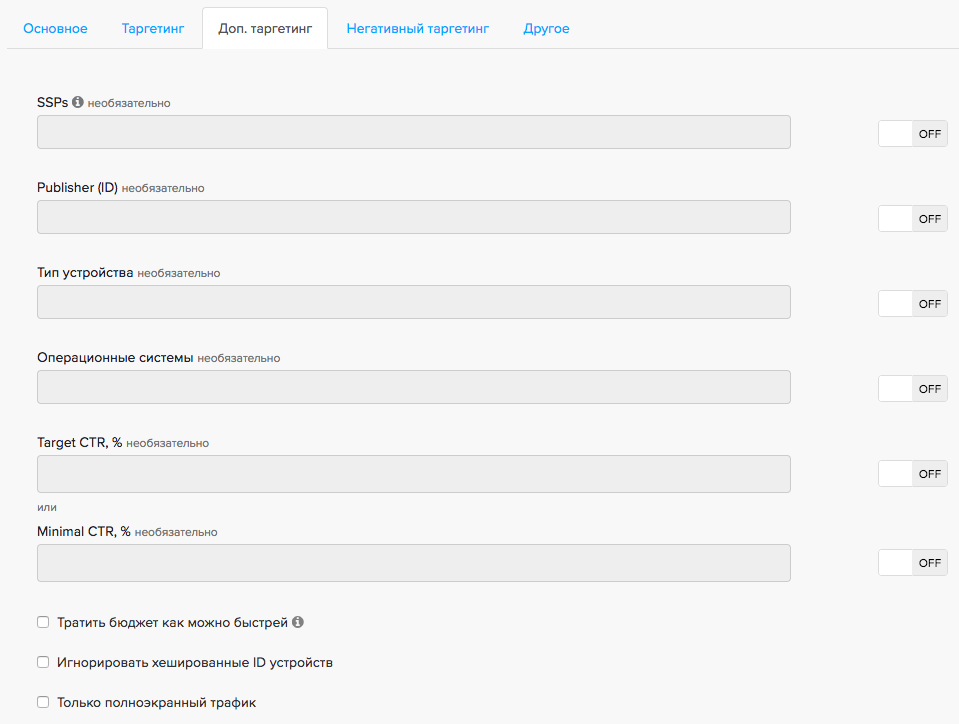The width and height of the screenshot is (959, 724).
Task: Enable 'Только полноэкранный трафик' checkbox
Action: (43, 702)
